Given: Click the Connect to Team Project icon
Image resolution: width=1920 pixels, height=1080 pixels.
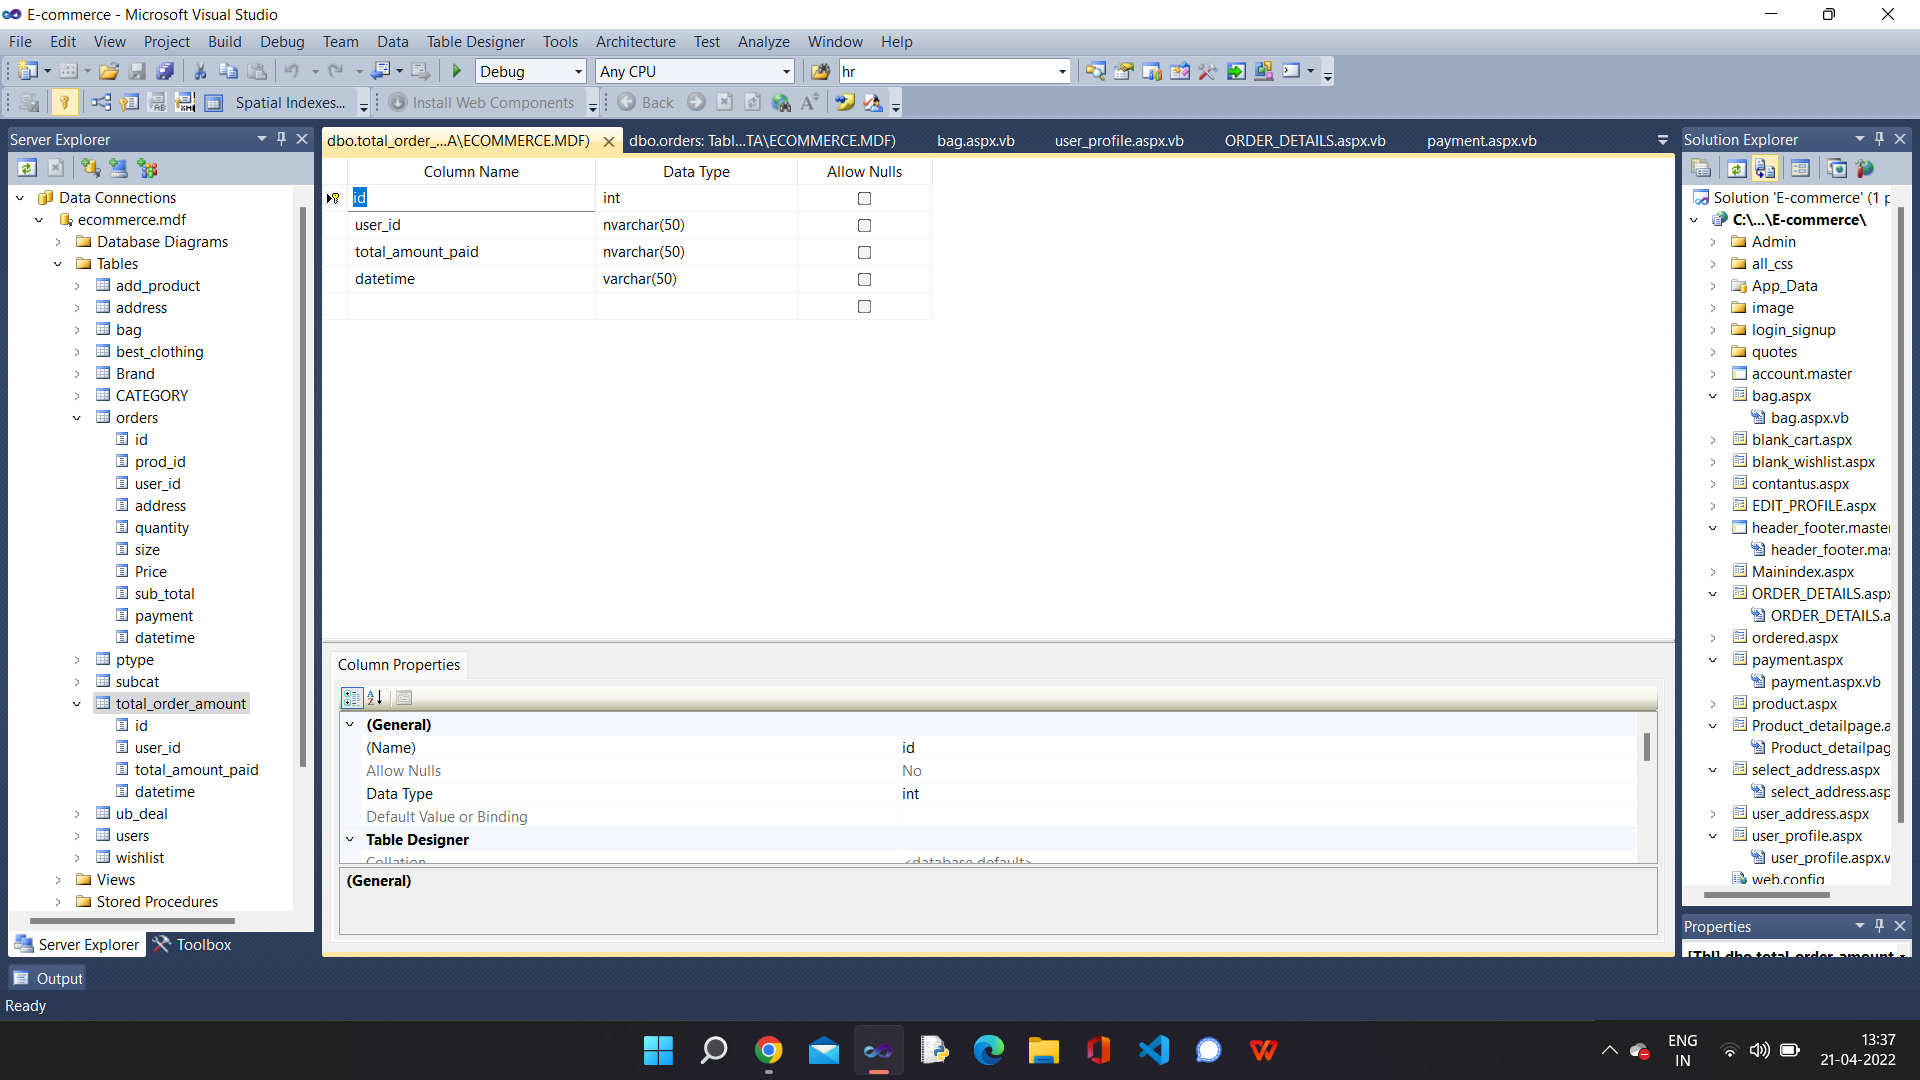Looking at the screenshot, I should point(148,168).
